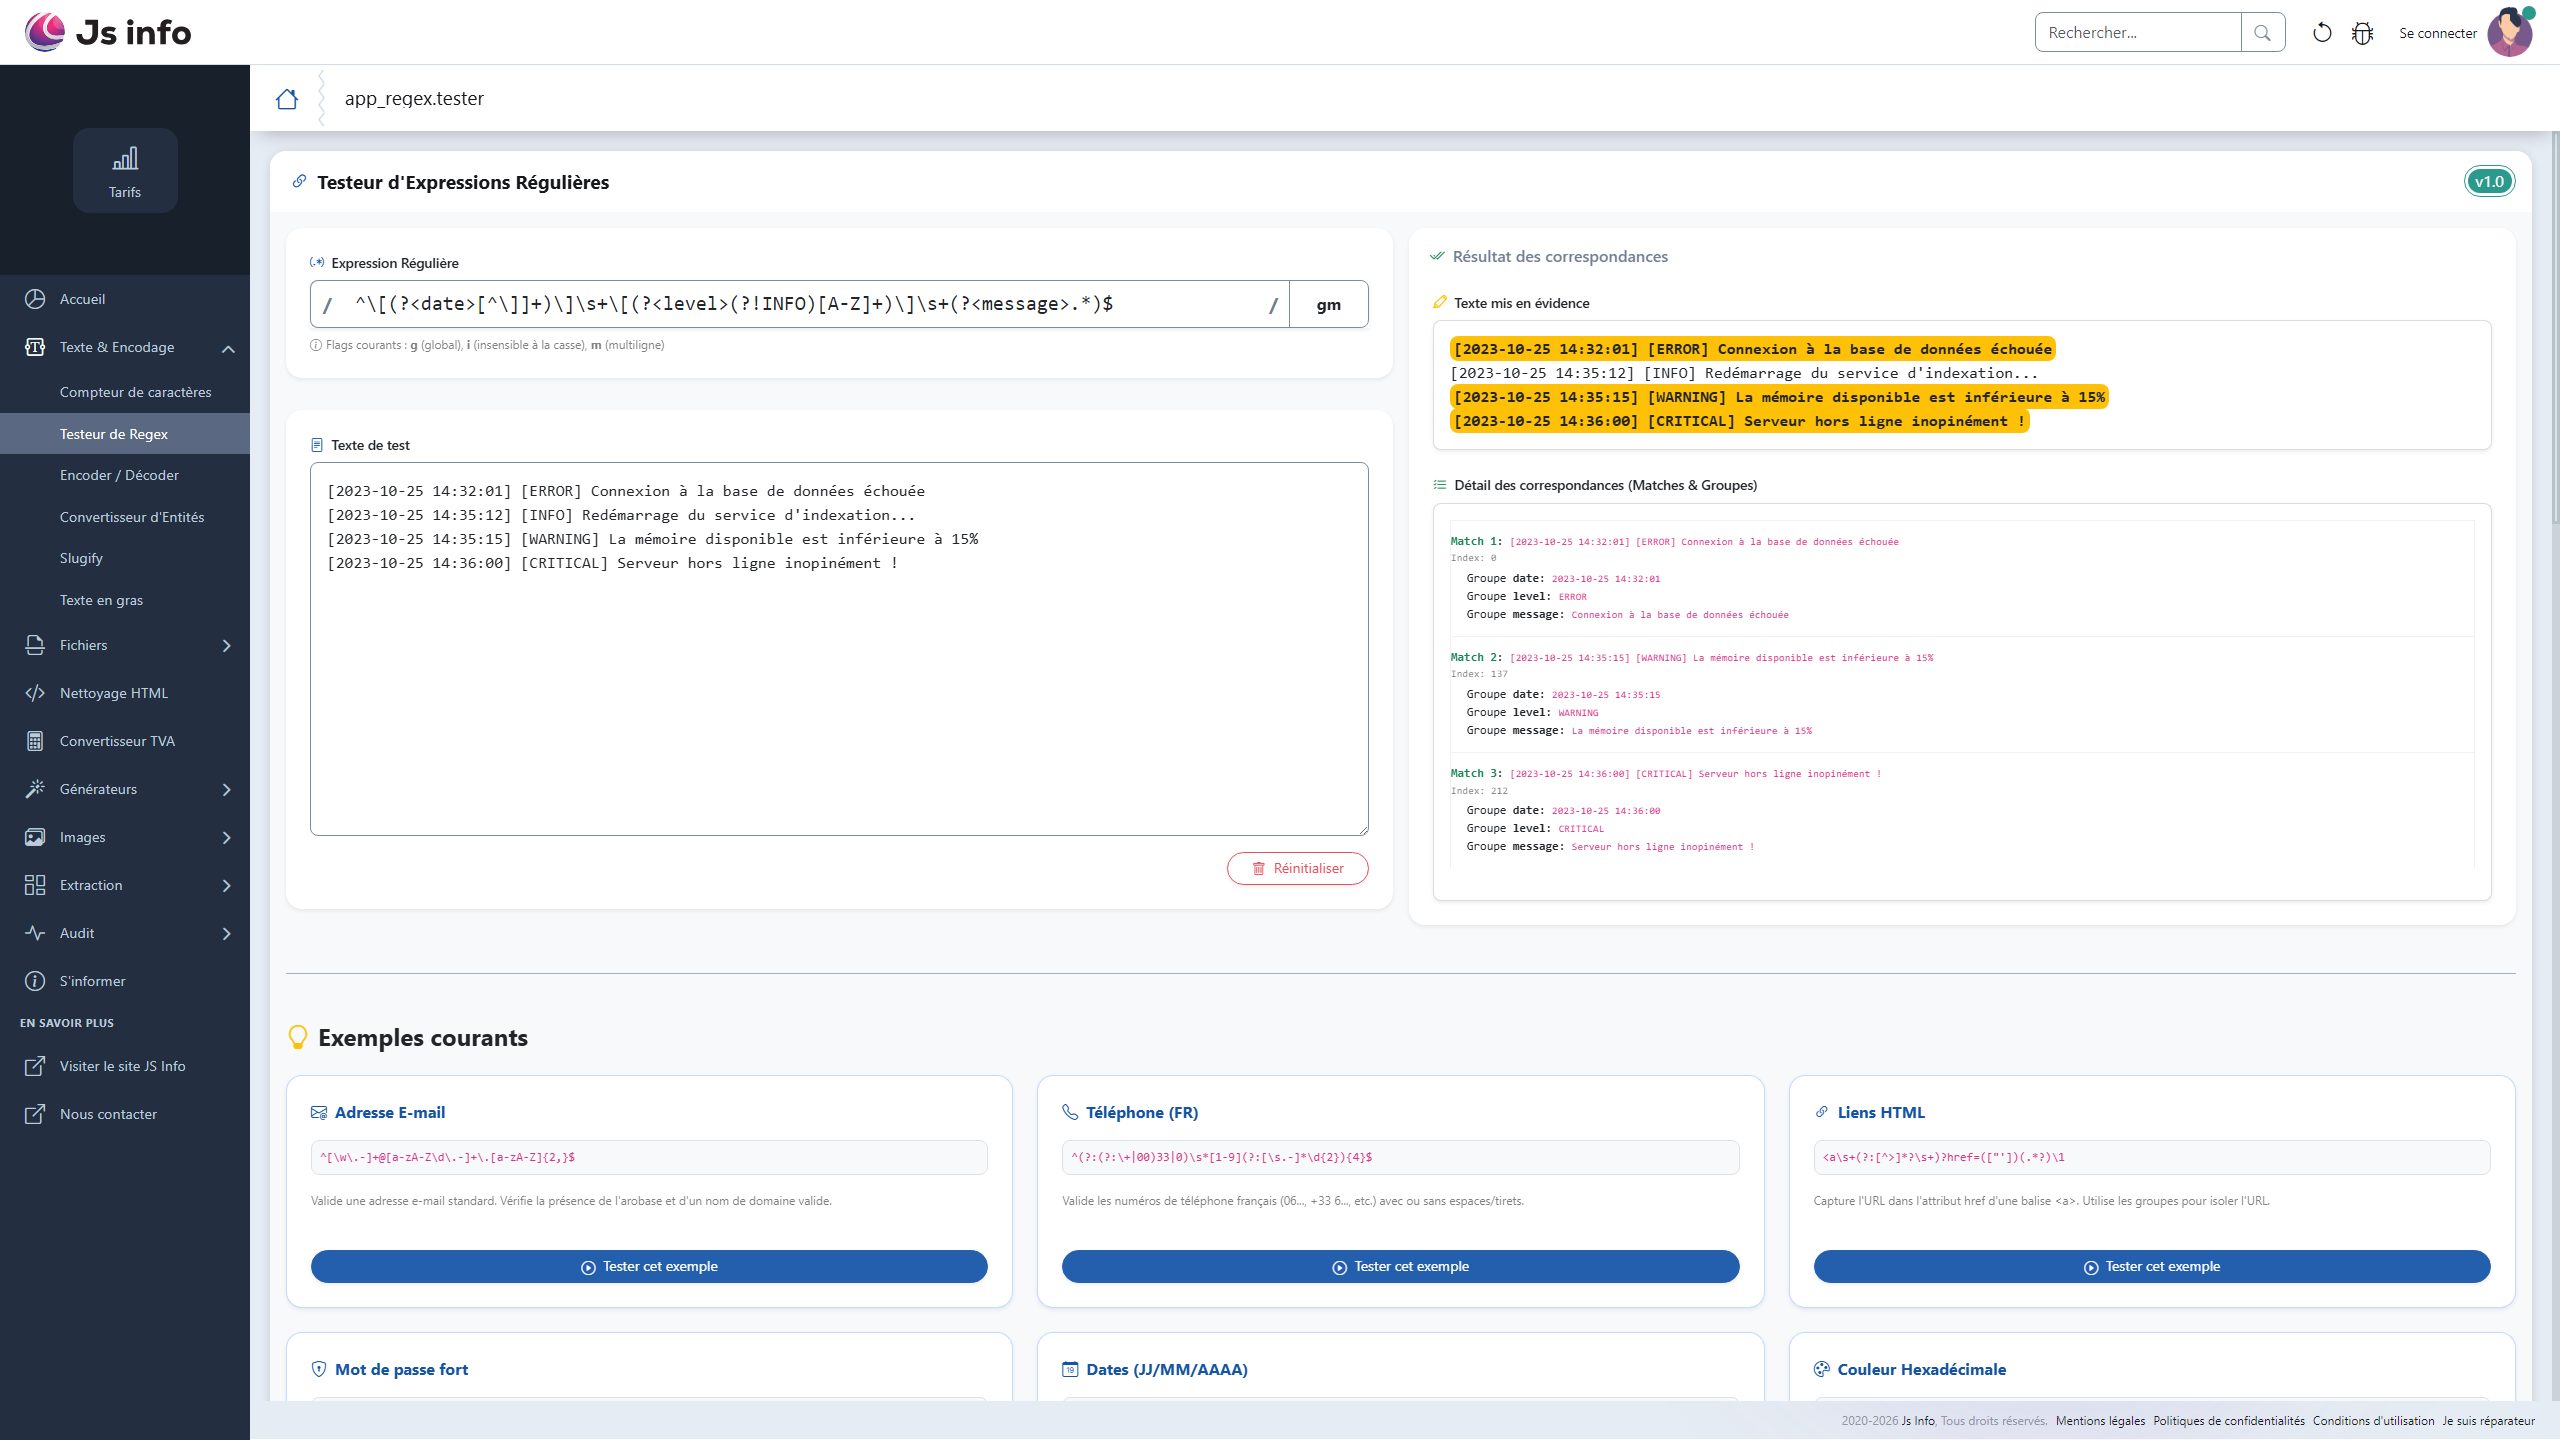Click the link icon beside Testeur d'Expressions Régulières
2560x1440 pixels.
299,181
